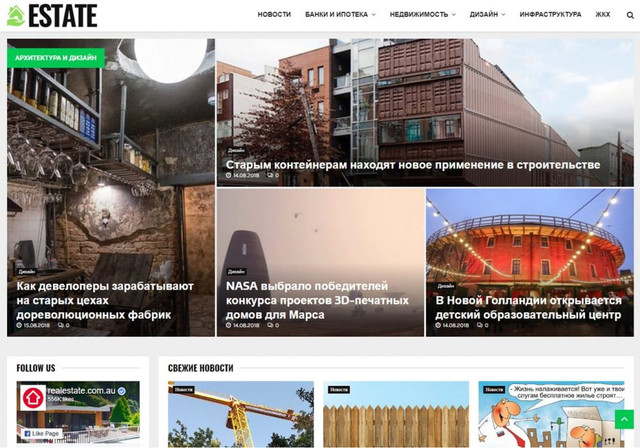Click the search magnifier icon in header
Image resolution: width=640 pixels, height=448 pixels.
tap(630, 15)
